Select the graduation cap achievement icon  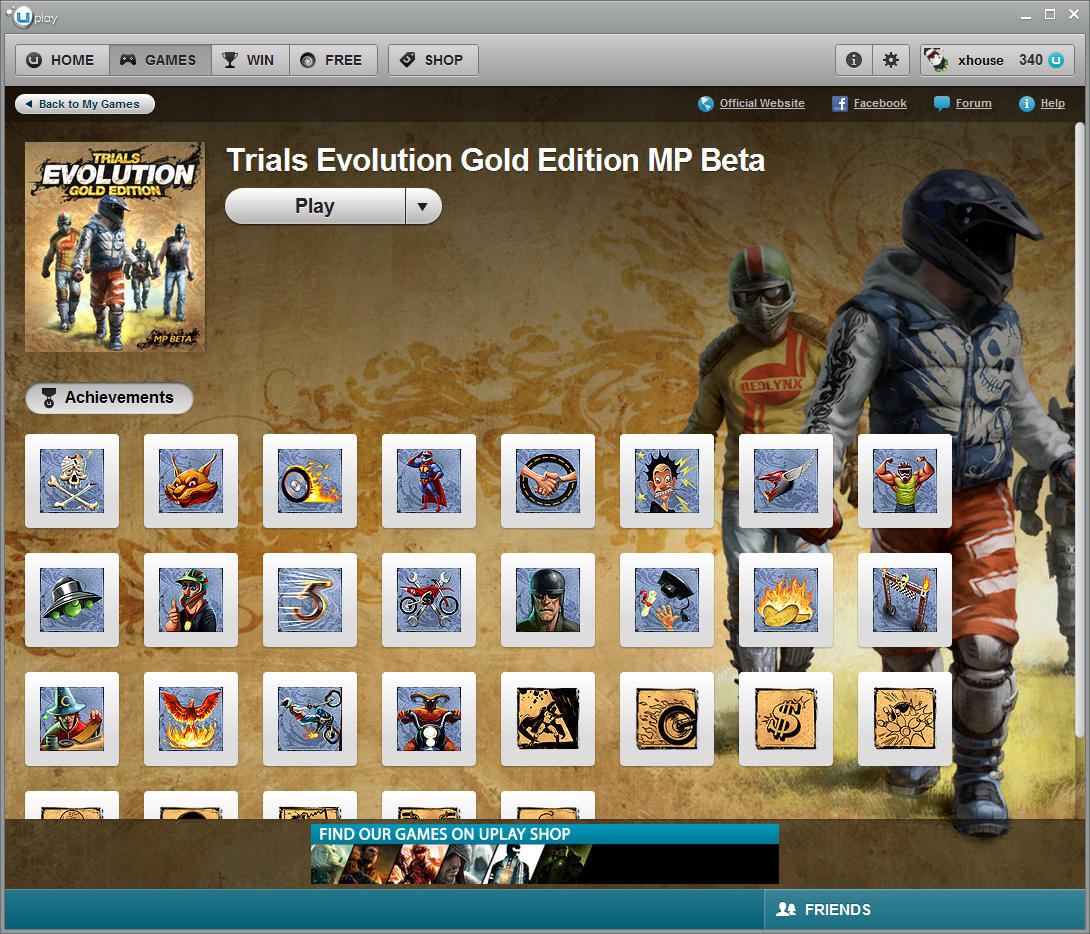click(666, 600)
